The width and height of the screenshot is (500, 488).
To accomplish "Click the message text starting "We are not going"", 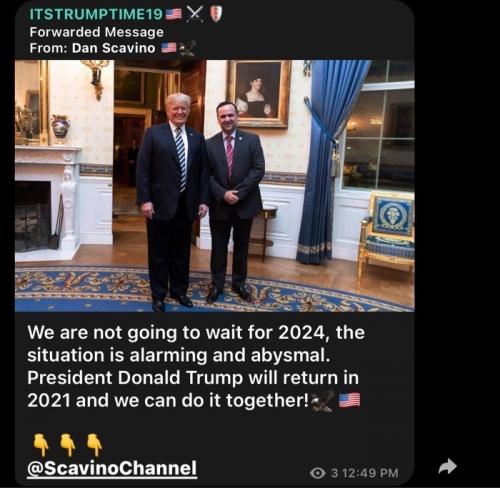I will pyautogui.click(x=196, y=366).
